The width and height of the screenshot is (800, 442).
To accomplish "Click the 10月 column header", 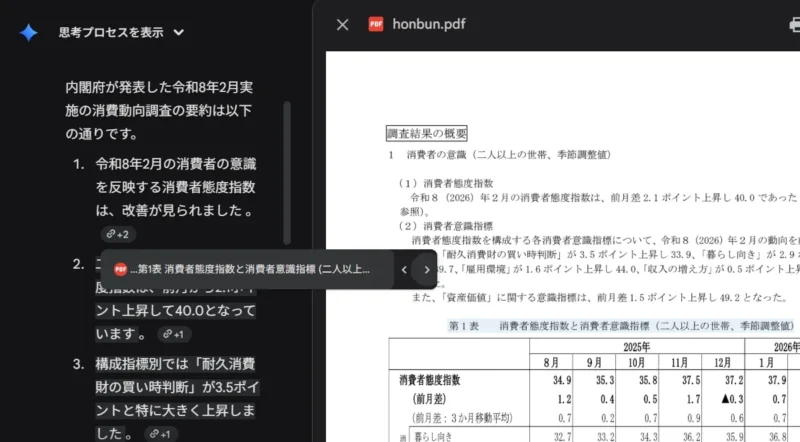I will [636, 363].
